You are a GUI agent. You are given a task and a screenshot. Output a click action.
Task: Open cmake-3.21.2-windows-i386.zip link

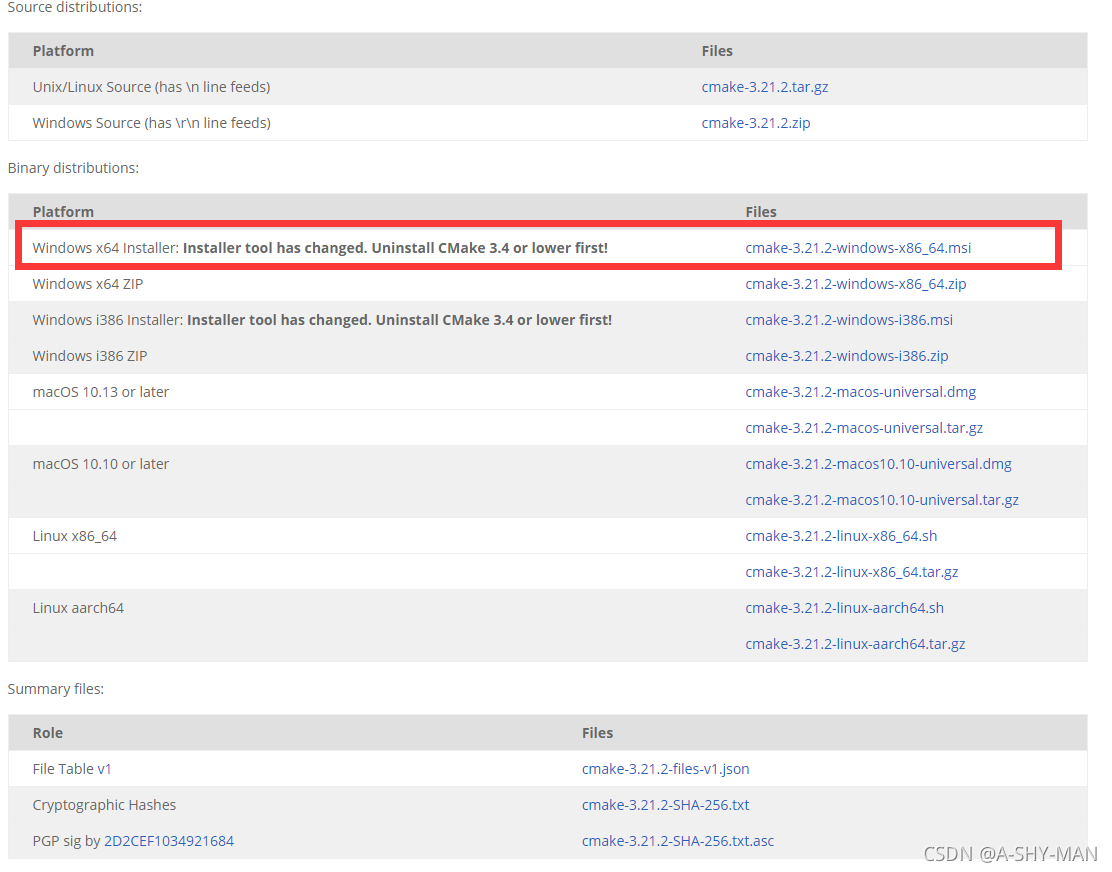(x=847, y=357)
